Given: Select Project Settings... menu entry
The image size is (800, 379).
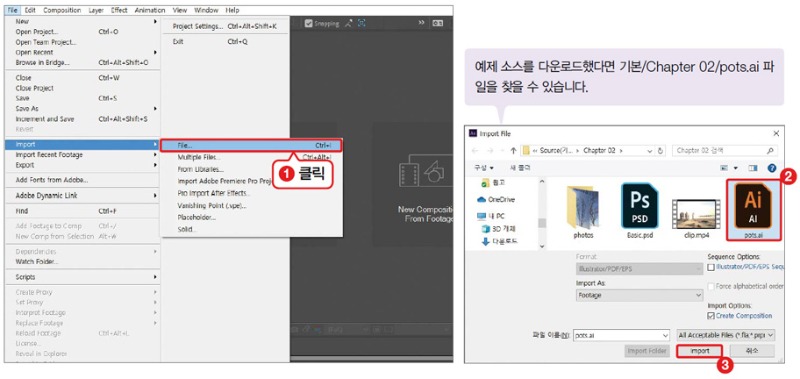Looking at the screenshot, I should coord(224,27).
